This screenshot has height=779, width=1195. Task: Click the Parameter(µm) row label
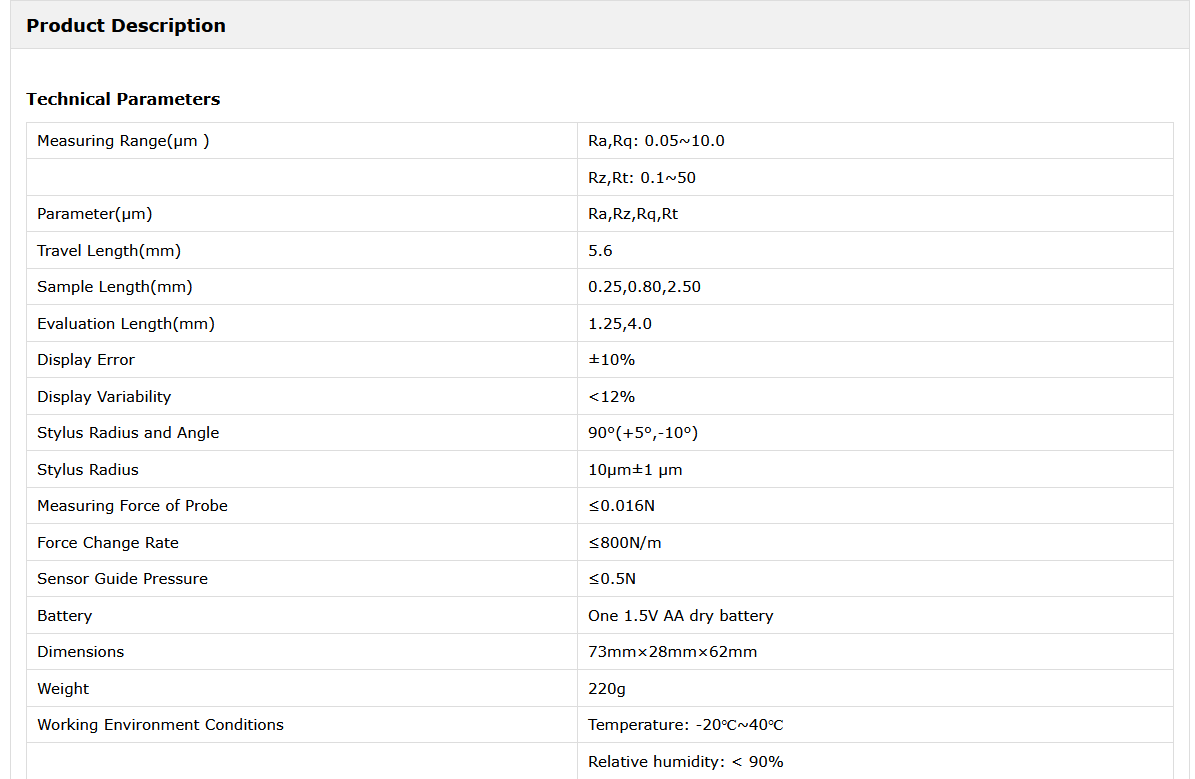[95, 214]
